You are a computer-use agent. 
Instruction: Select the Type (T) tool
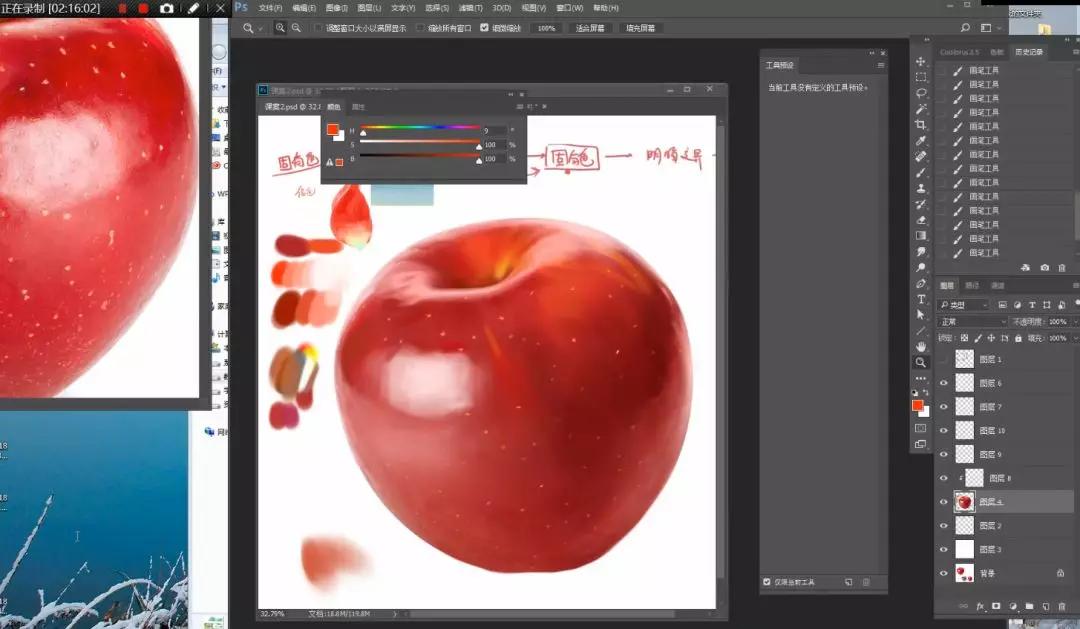pos(921,299)
